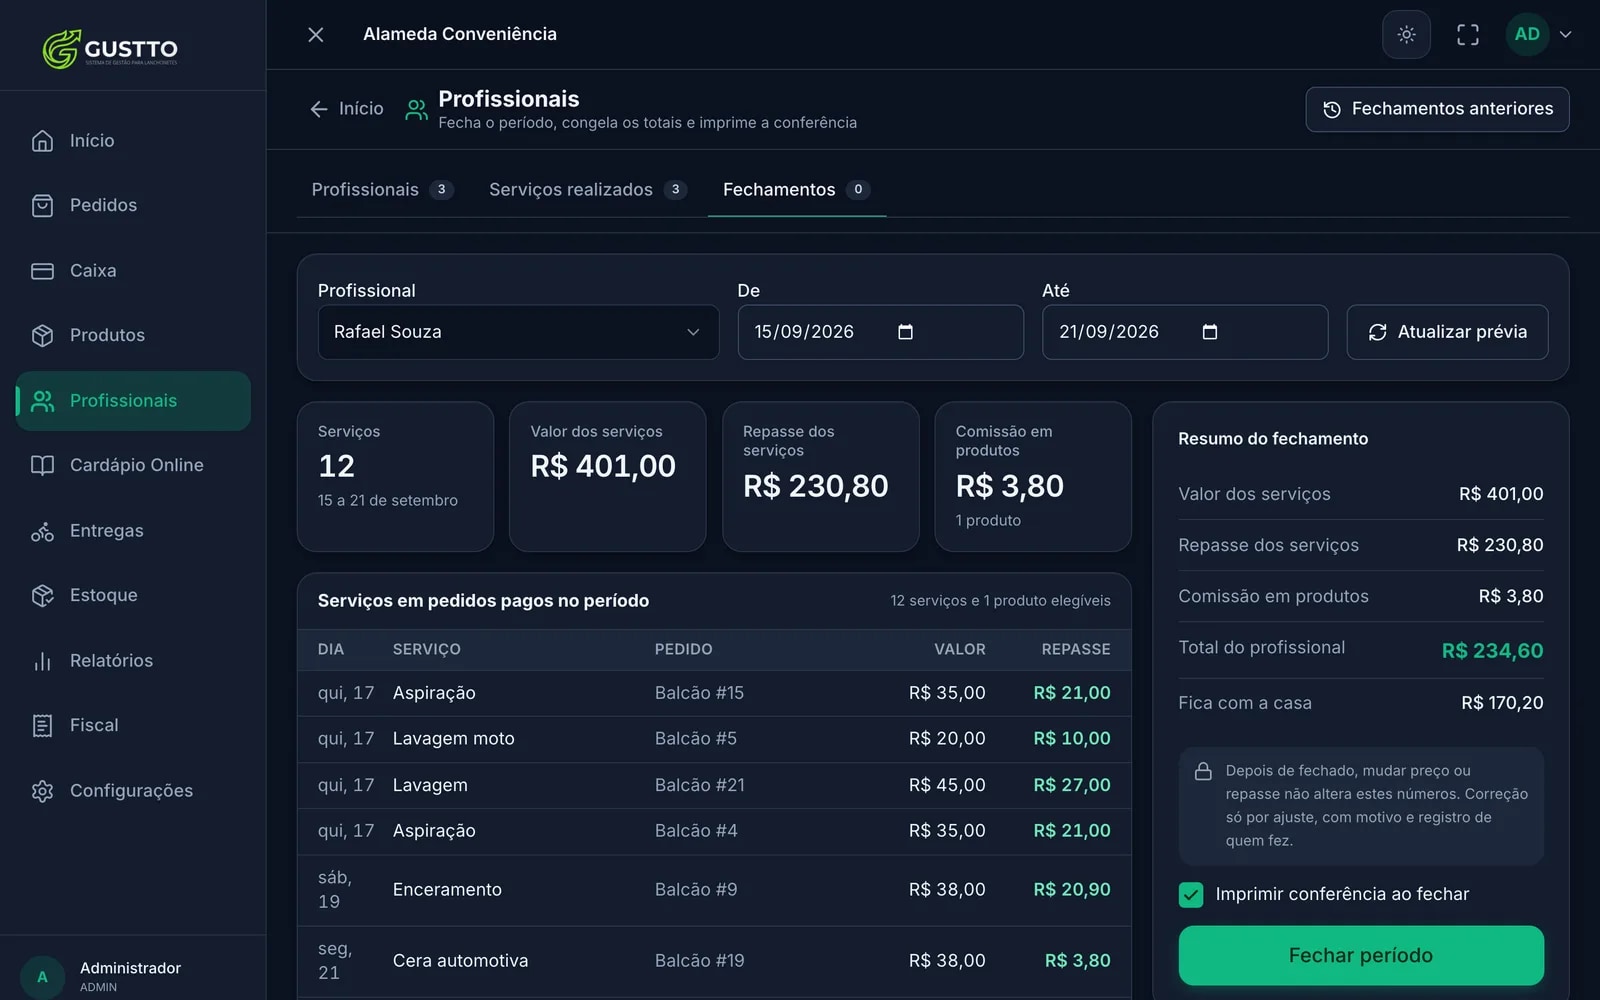Click the lock icon in notice
The height and width of the screenshot is (1000, 1600).
click(1203, 772)
